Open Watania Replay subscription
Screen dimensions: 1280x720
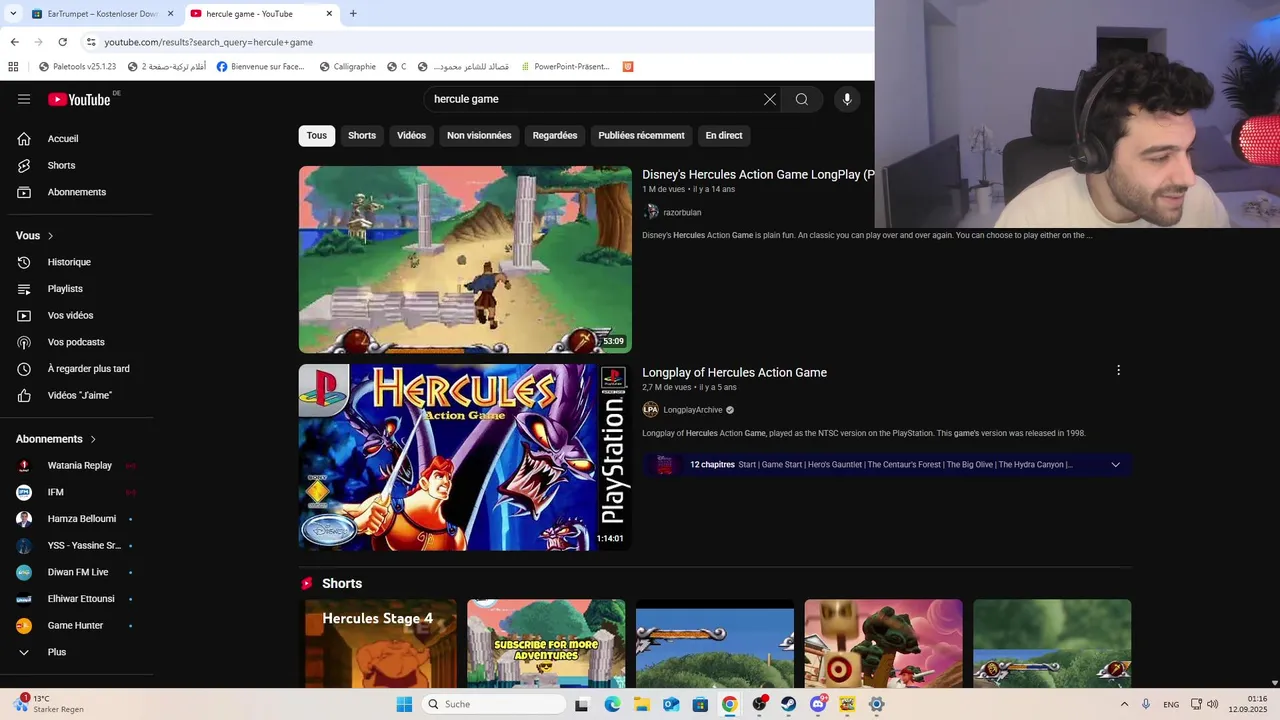[78, 465]
